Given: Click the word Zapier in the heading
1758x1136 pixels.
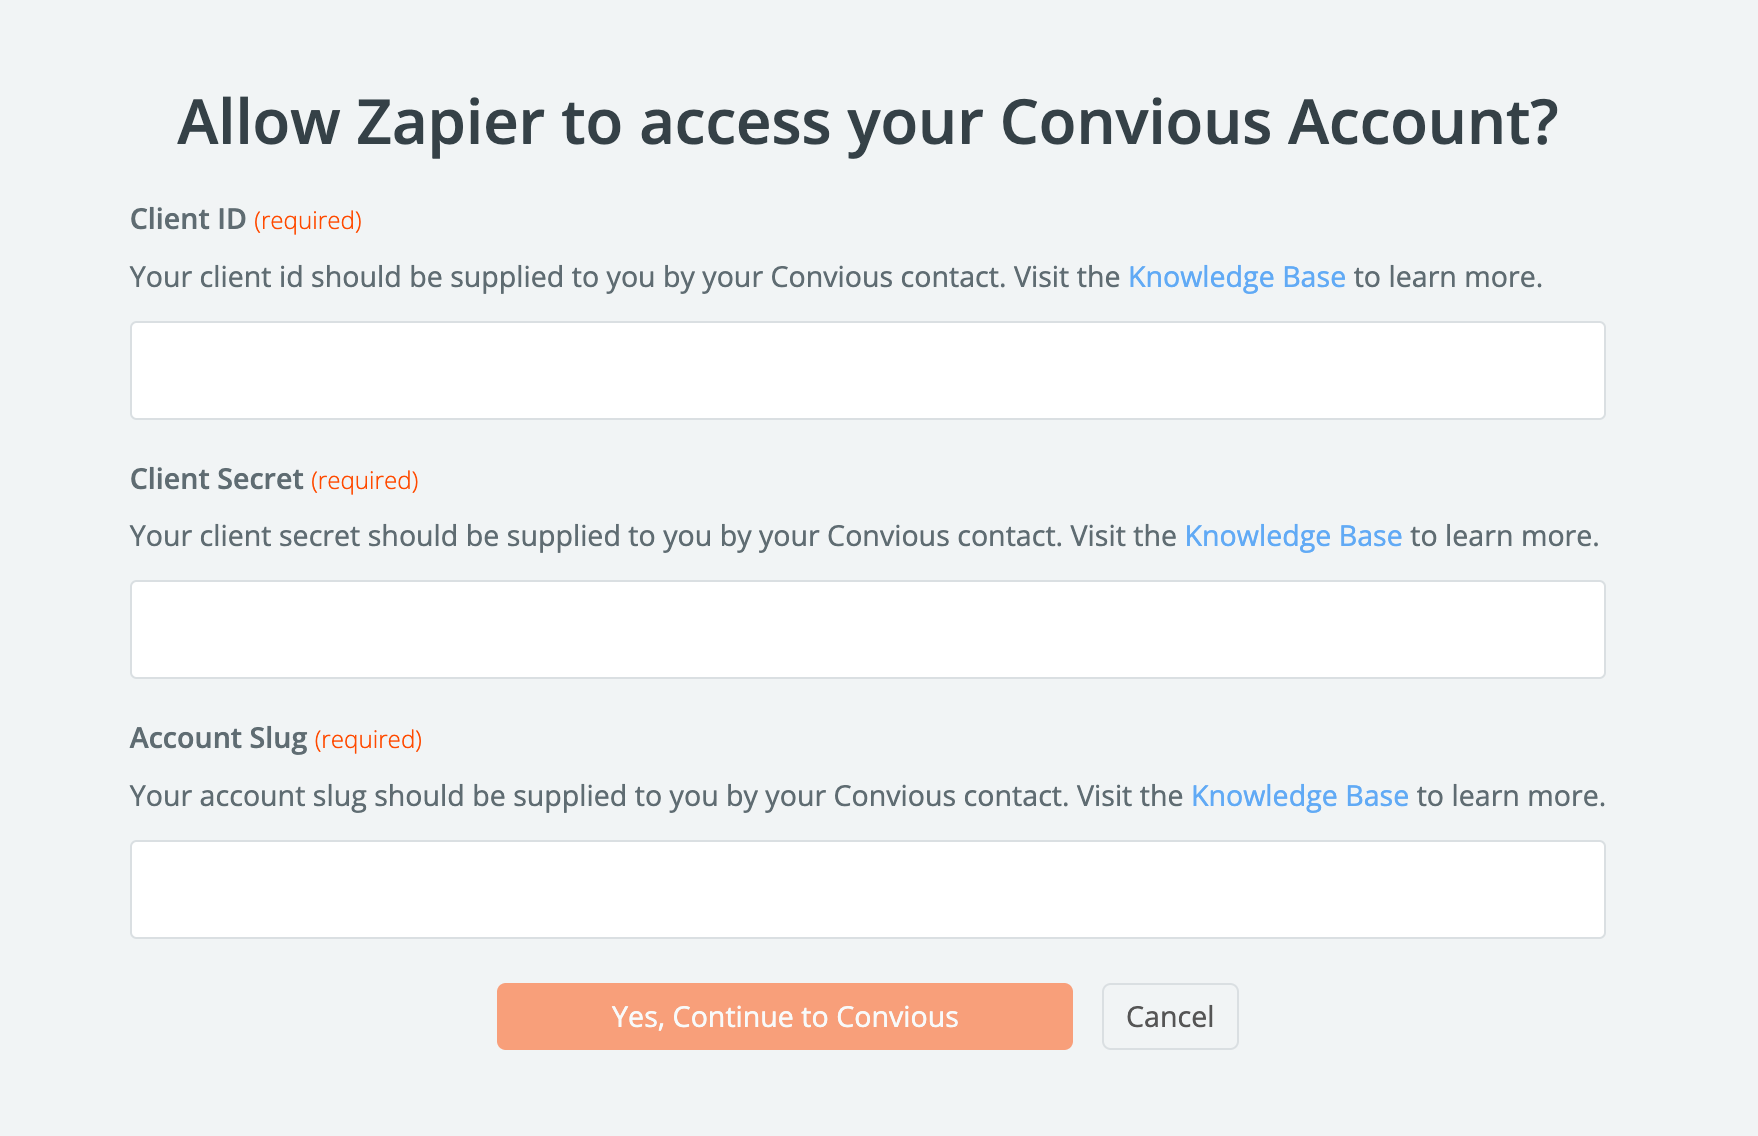Looking at the screenshot, I should tap(450, 122).
